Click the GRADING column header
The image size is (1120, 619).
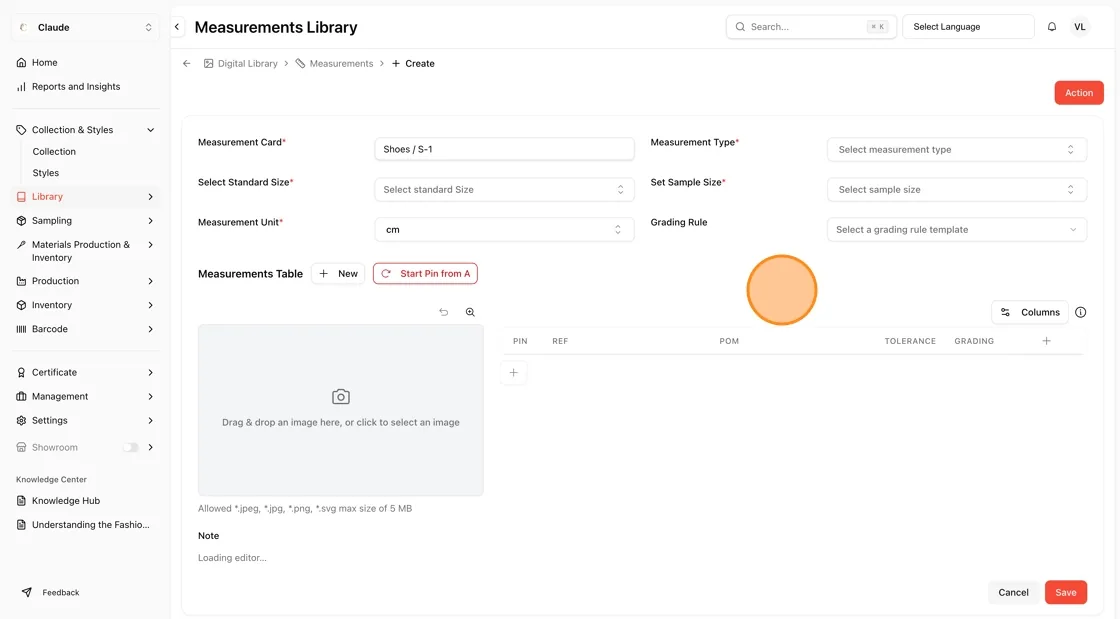pos(974,341)
